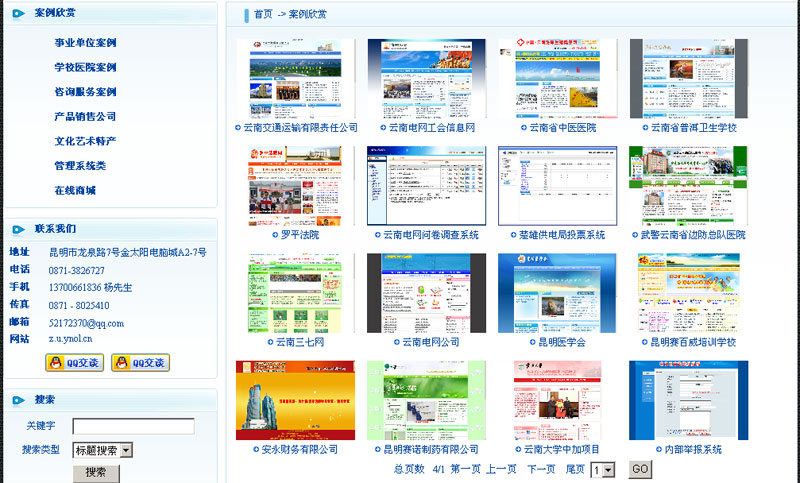The width and height of the screenshot is (800, 483).
Task: Open the page number dropdown
Action: (x=602, y=469)
